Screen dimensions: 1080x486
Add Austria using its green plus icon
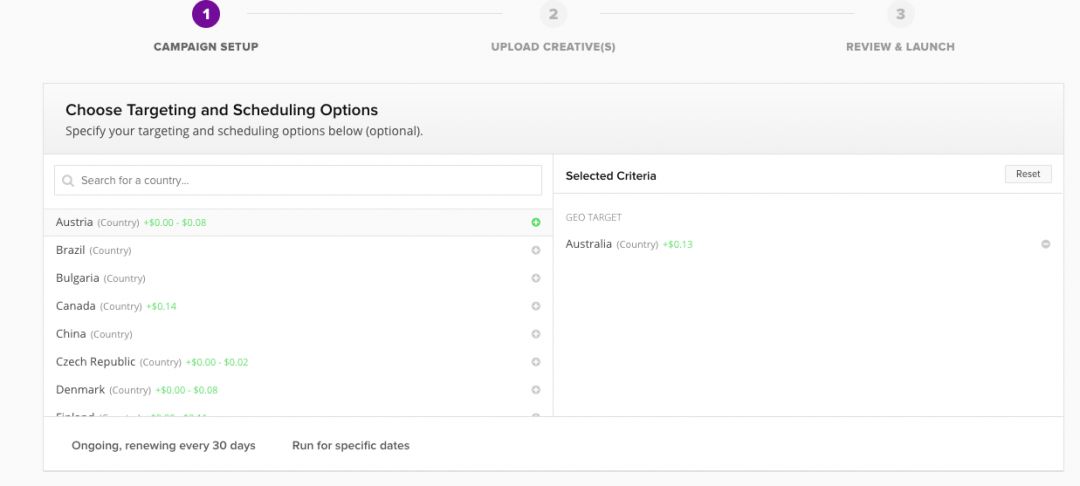tap(536, 222)
